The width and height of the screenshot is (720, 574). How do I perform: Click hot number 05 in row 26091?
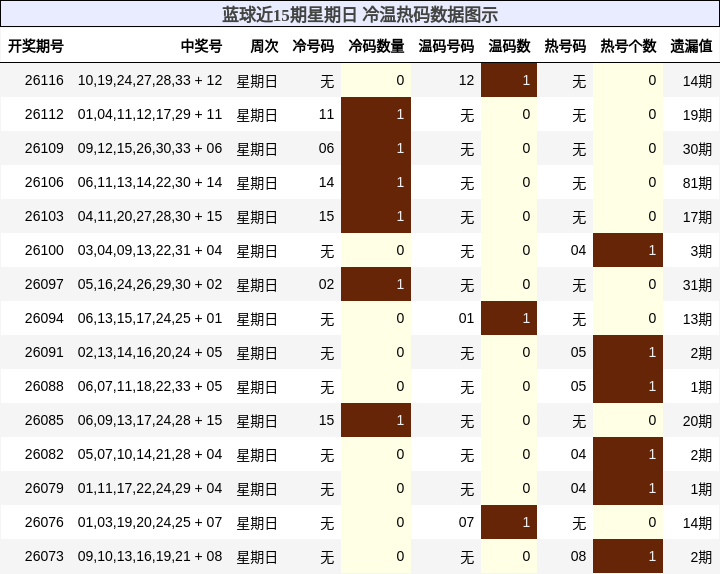tap(578, 352)
